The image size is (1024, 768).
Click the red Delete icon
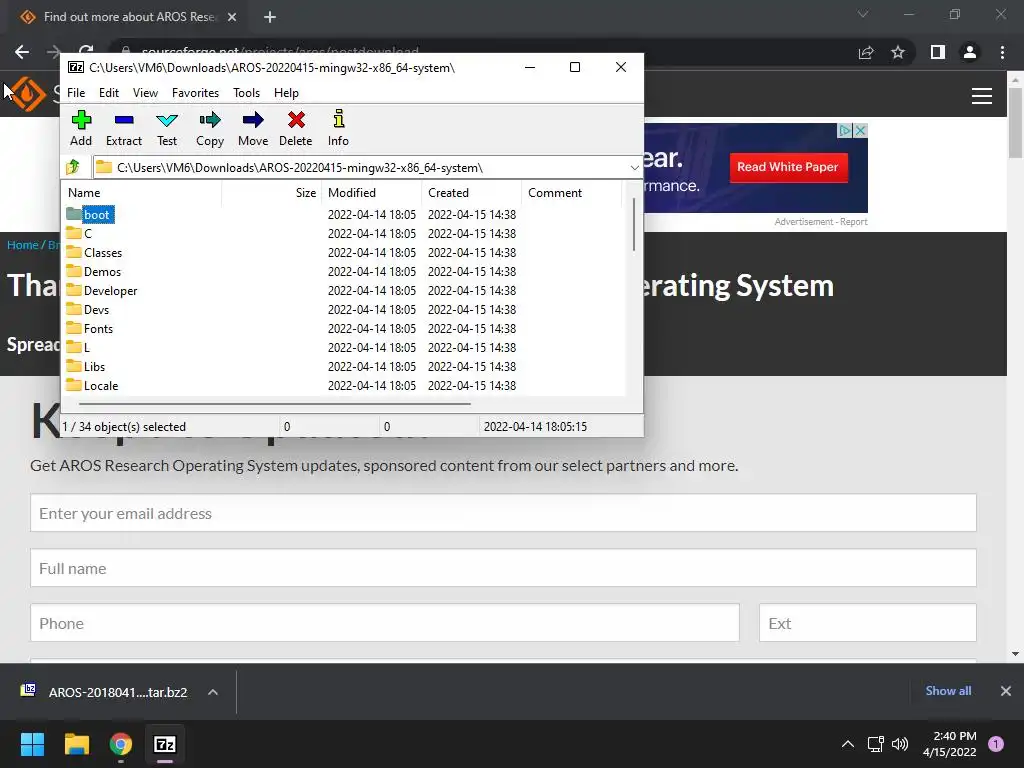coord(296,128)
